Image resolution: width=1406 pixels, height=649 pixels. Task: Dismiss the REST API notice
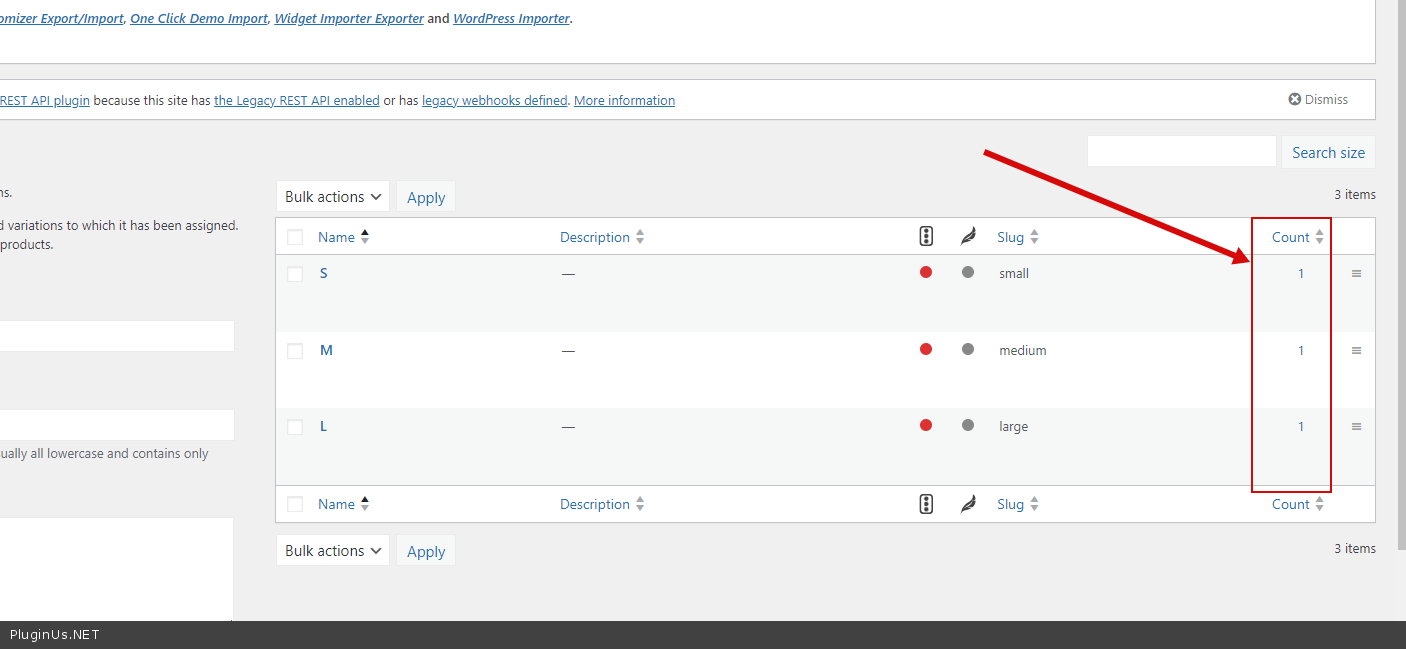point(1317,100)
